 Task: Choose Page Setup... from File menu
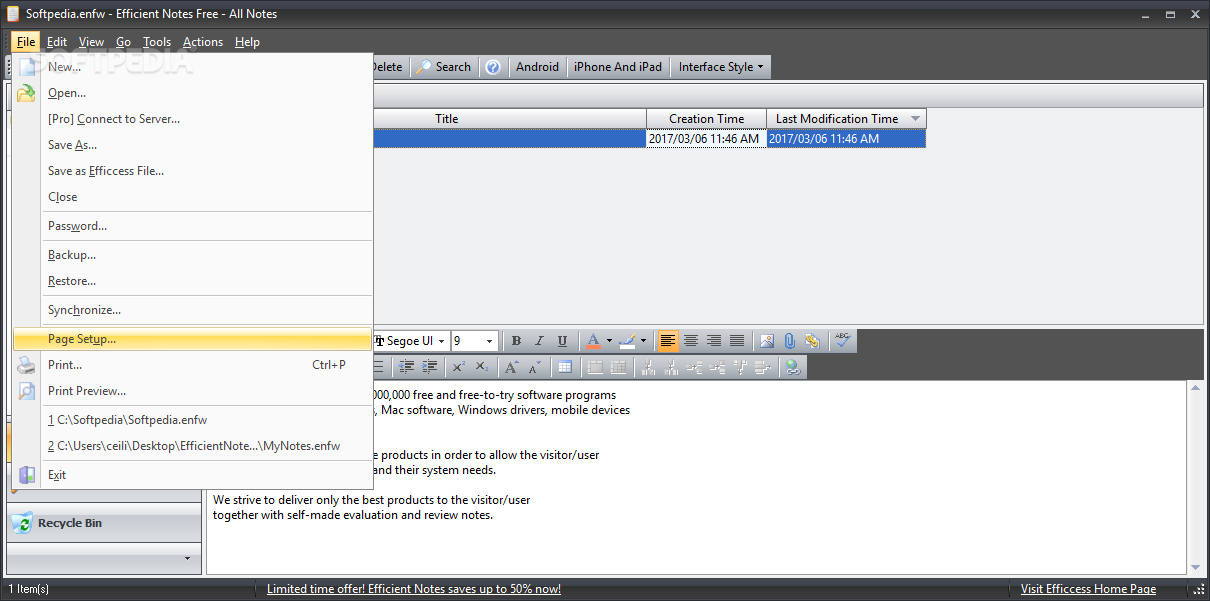tap(192, 339)
